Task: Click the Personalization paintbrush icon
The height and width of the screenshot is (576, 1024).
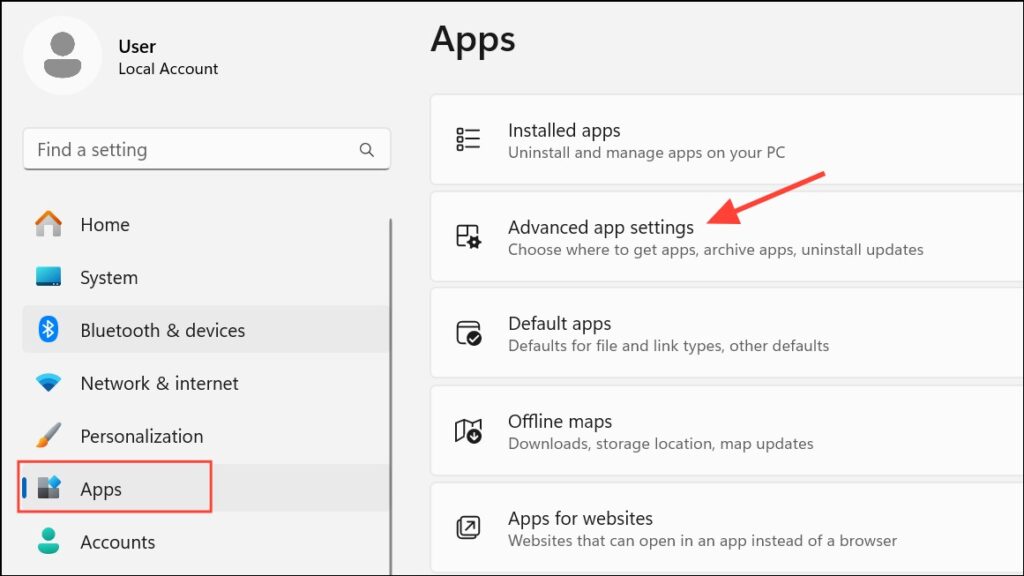Action: (48, 436)
